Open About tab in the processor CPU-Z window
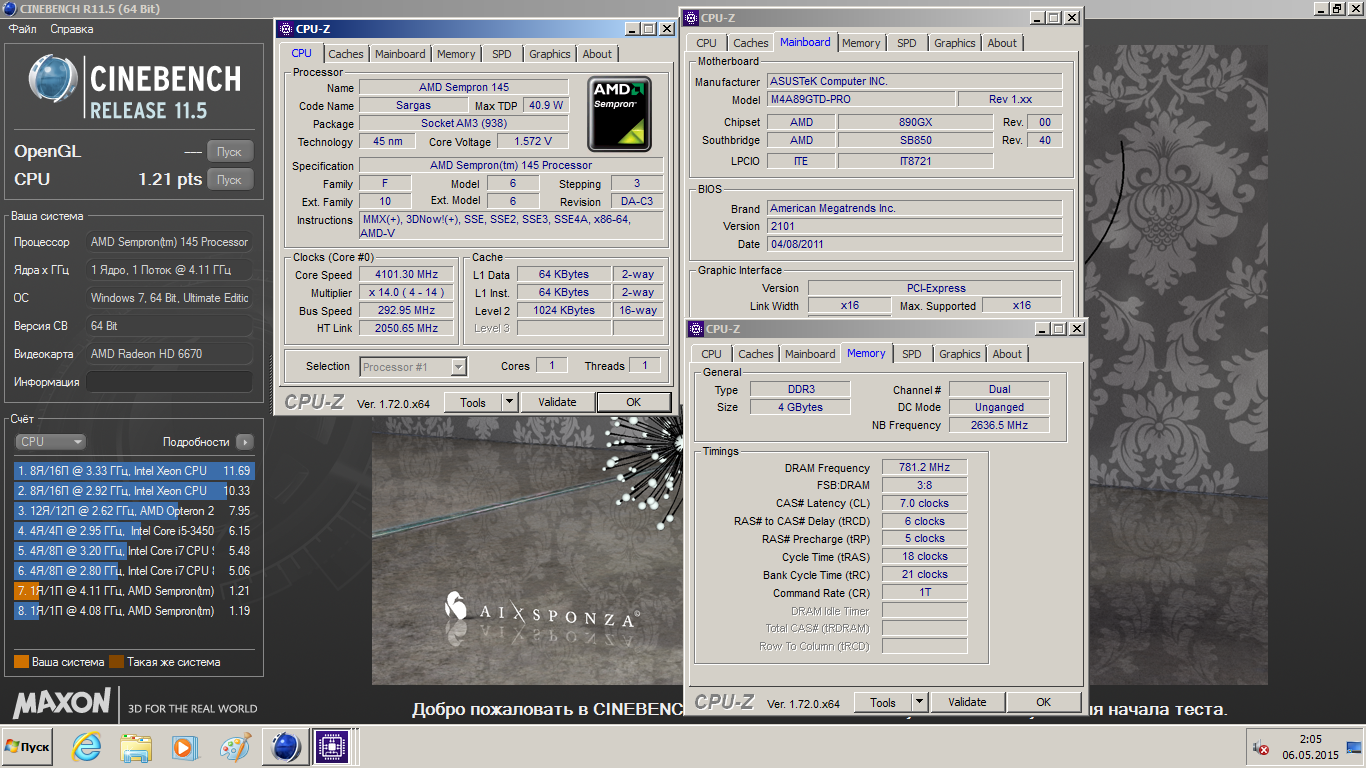Image resolution: width=1366 pixels, height=768 pixels. tap(597, 54)
